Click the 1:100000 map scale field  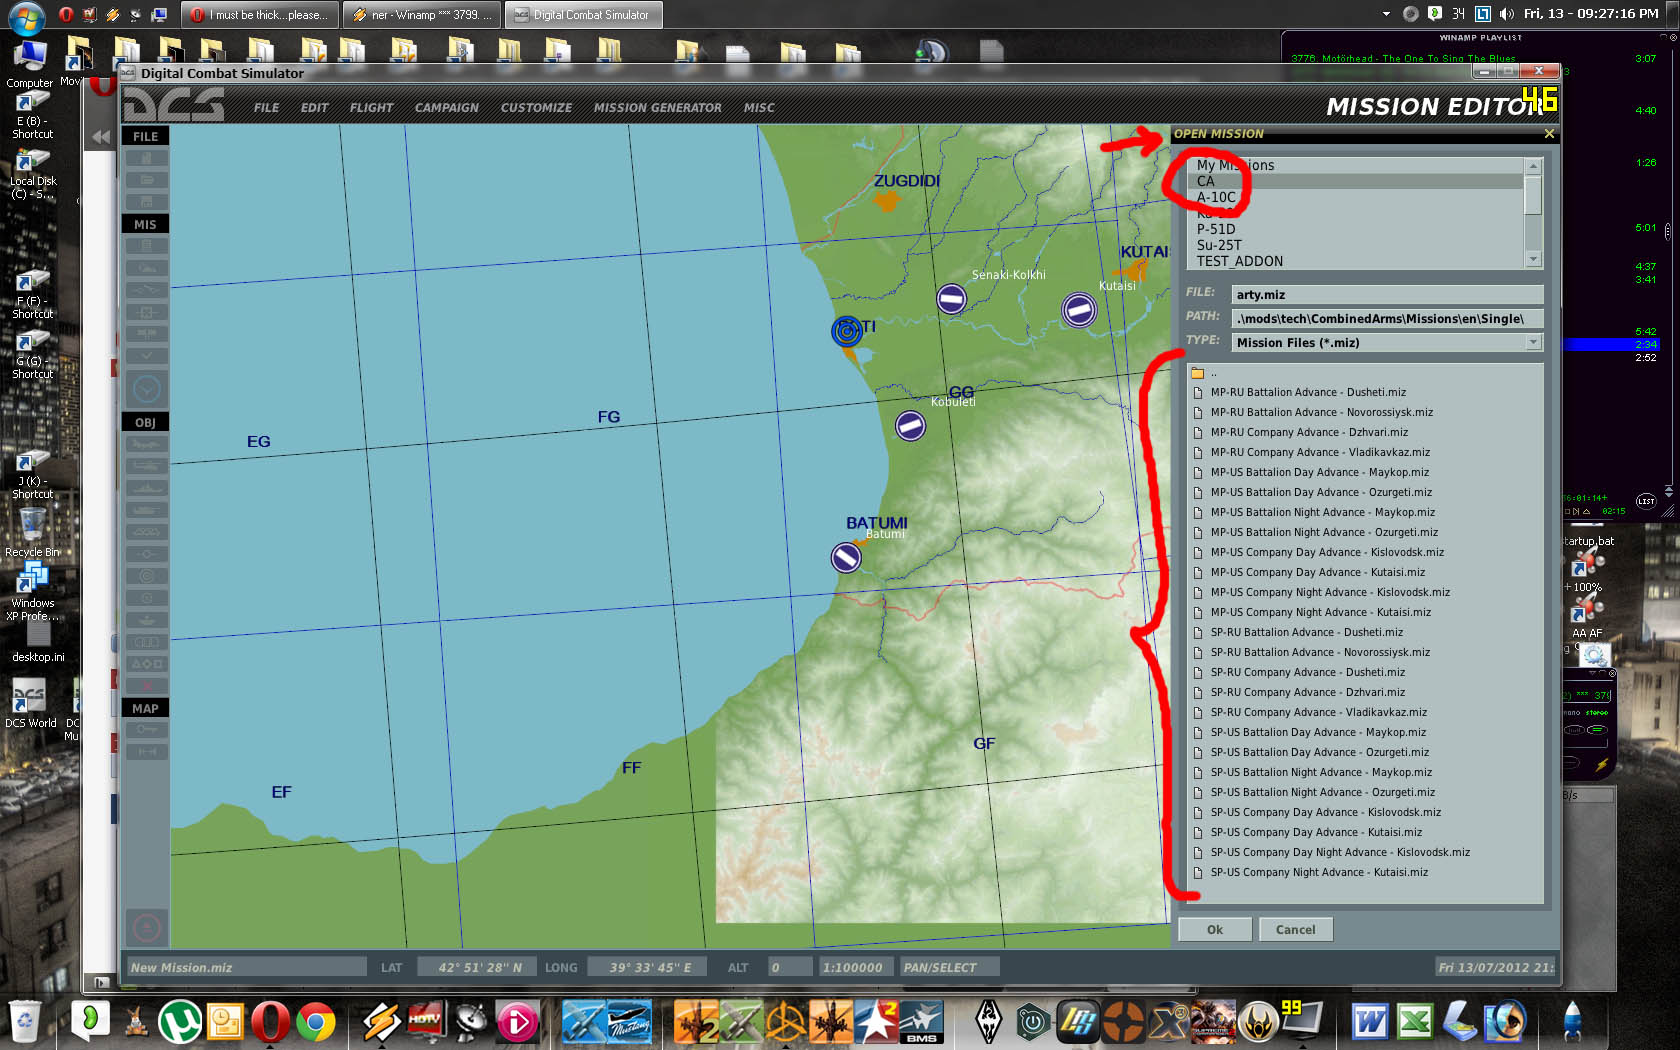(856, 967)
